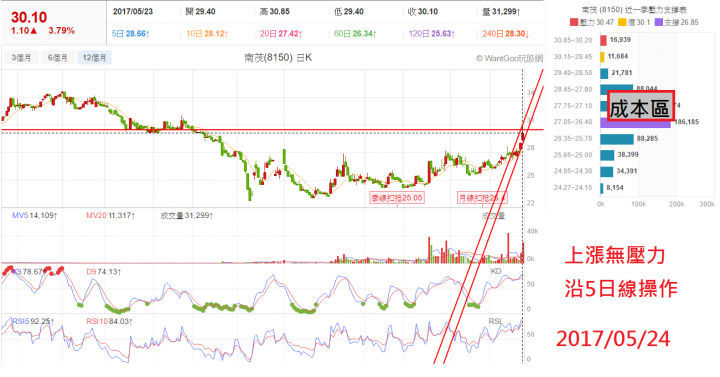Click the 300k axis label

point(707,204)
